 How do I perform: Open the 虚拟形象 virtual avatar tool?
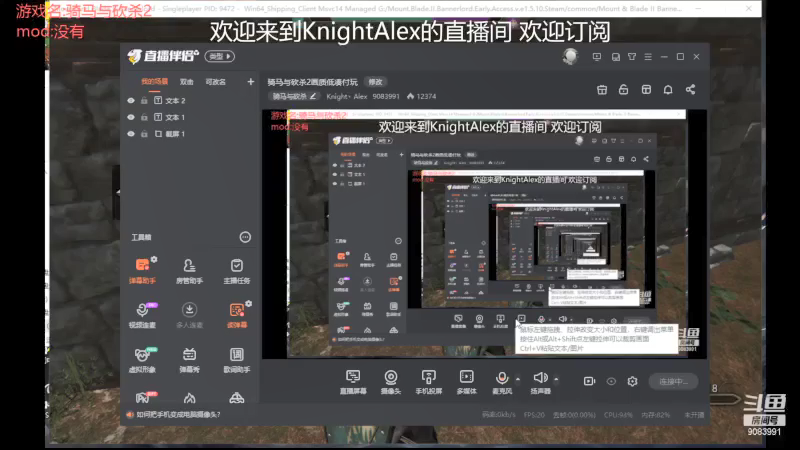coord(142,359)
